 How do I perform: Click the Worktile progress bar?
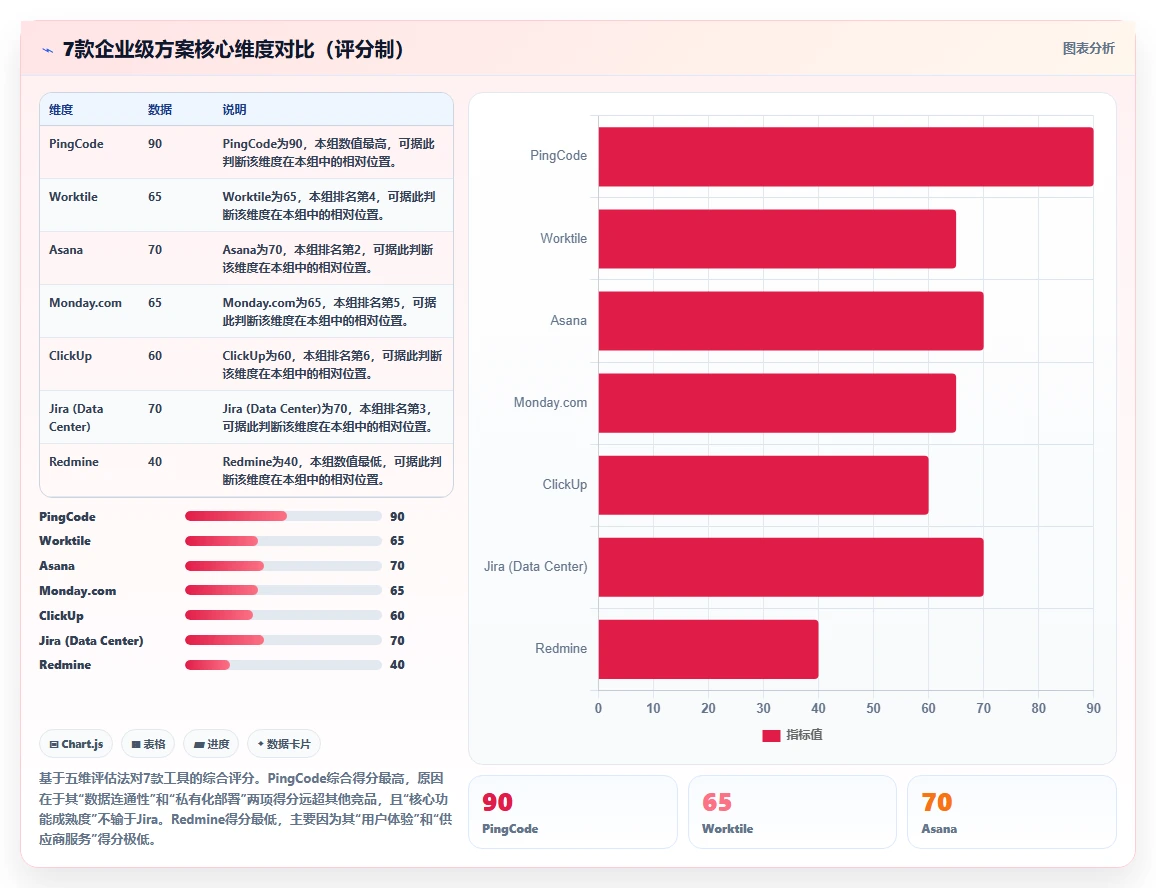(283, 541)
